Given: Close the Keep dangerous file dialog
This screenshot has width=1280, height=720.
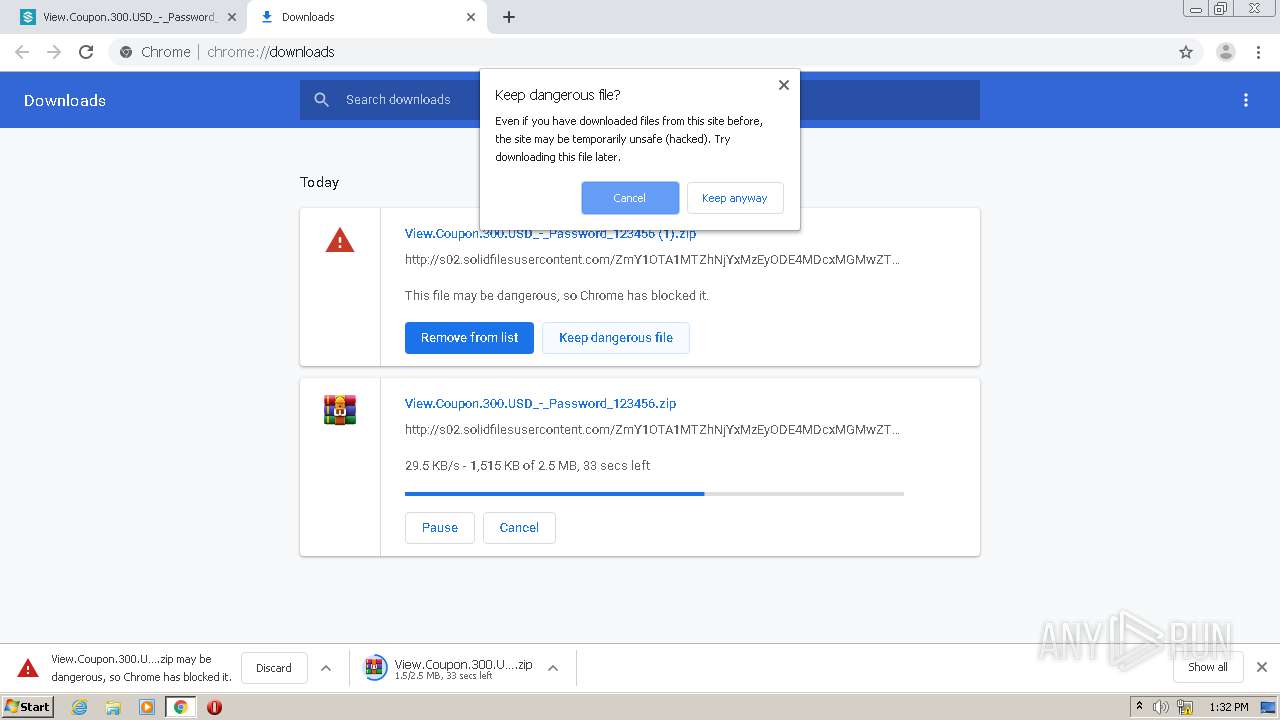Looking at the screenshot, I should pyautogui.click(x=784, y=85).
